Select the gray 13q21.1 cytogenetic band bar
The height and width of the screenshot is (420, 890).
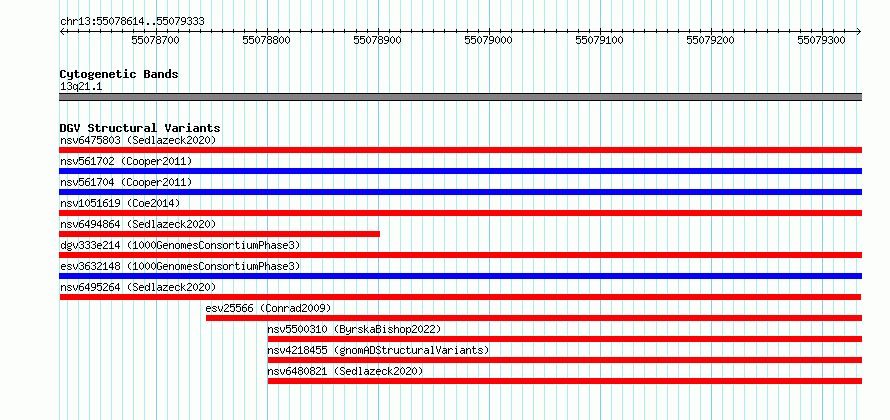click(x=461, y=97)
